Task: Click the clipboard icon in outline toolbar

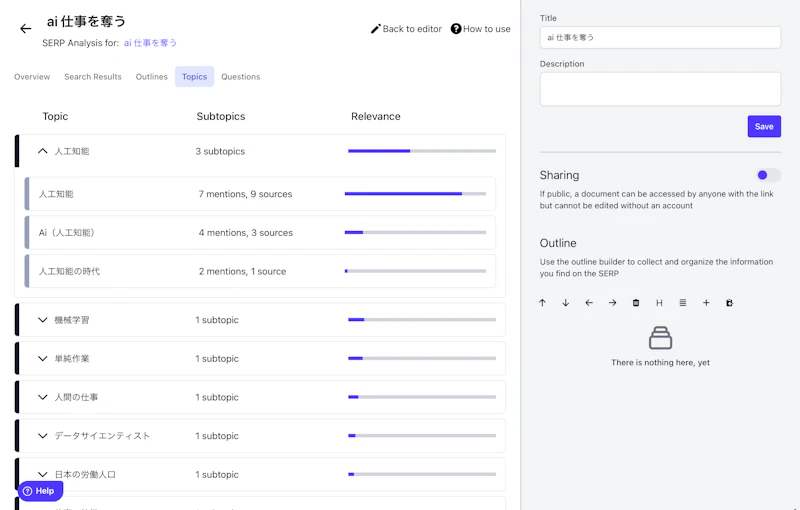Action: pos(729,303)
